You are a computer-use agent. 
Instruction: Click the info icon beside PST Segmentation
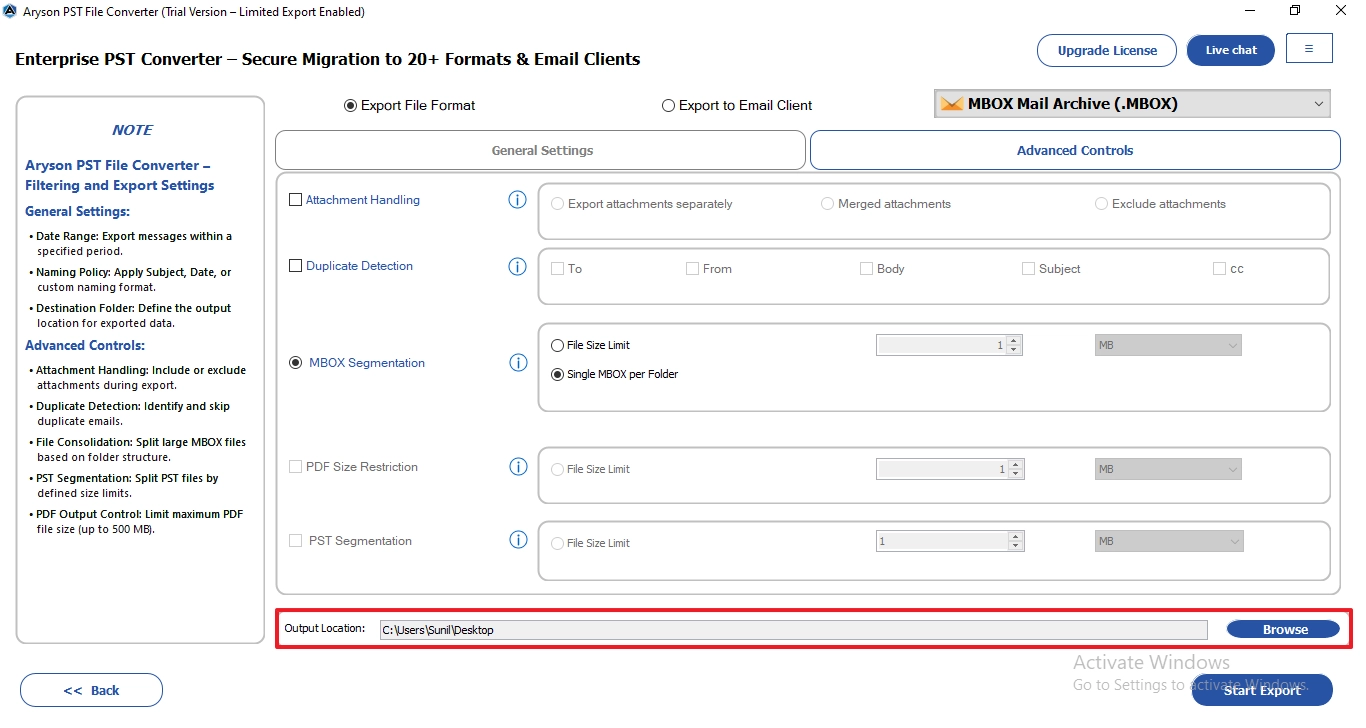[518, 540]
